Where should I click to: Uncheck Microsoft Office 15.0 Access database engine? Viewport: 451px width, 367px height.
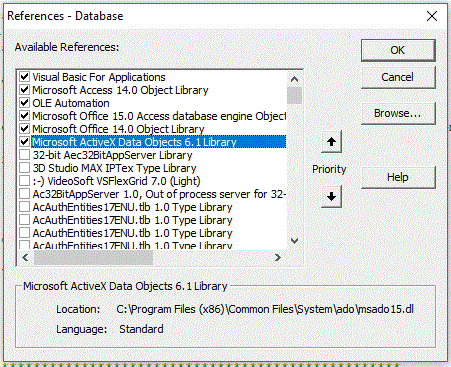tap(24, 116)
